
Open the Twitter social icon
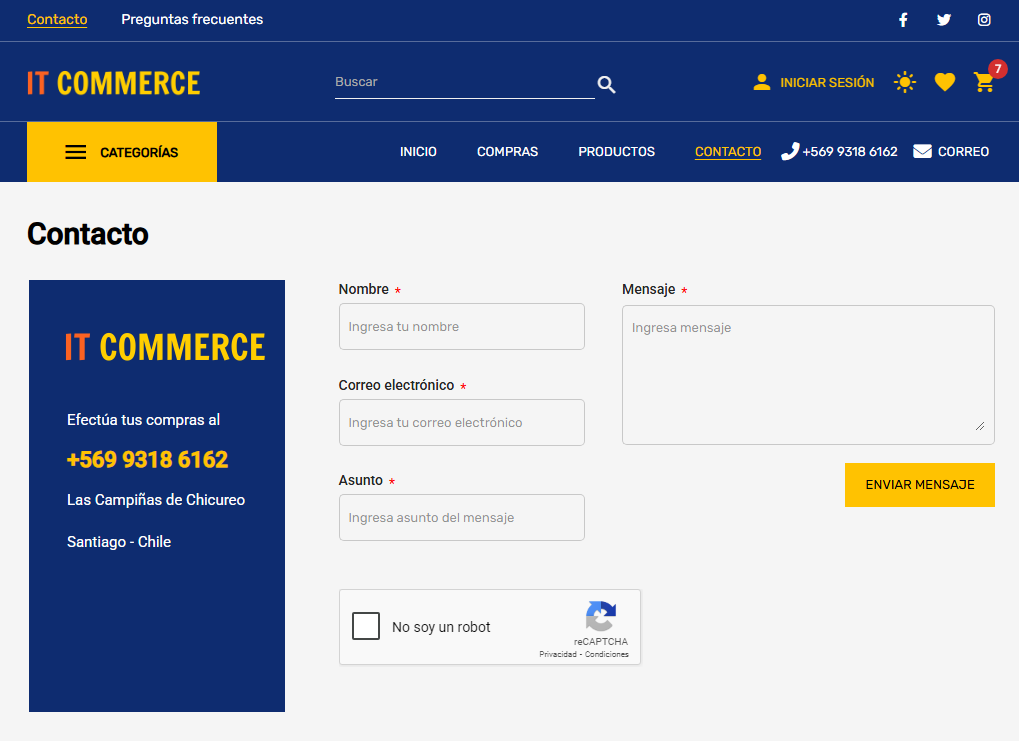coord(944,20)
